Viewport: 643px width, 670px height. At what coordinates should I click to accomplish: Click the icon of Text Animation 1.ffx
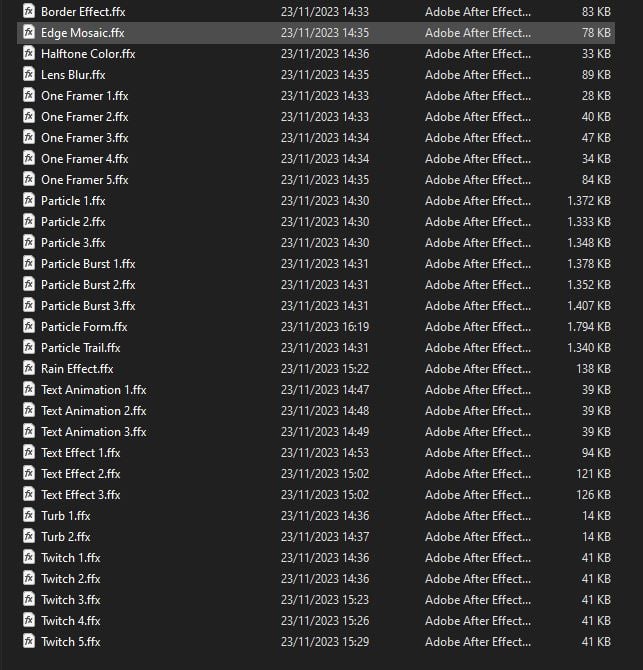(29, 389)
